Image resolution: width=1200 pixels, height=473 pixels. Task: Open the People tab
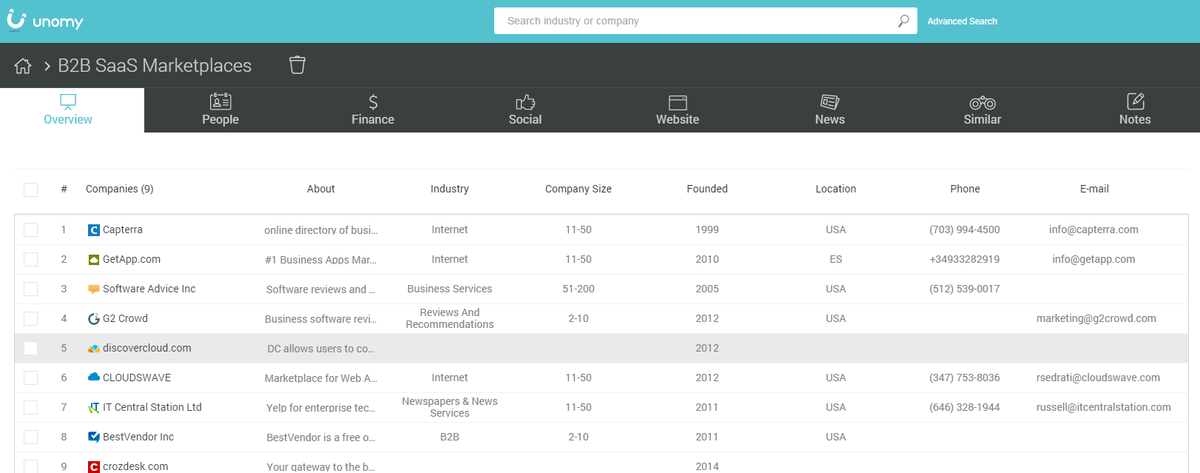pyautogui.click(x=220, y=110)
